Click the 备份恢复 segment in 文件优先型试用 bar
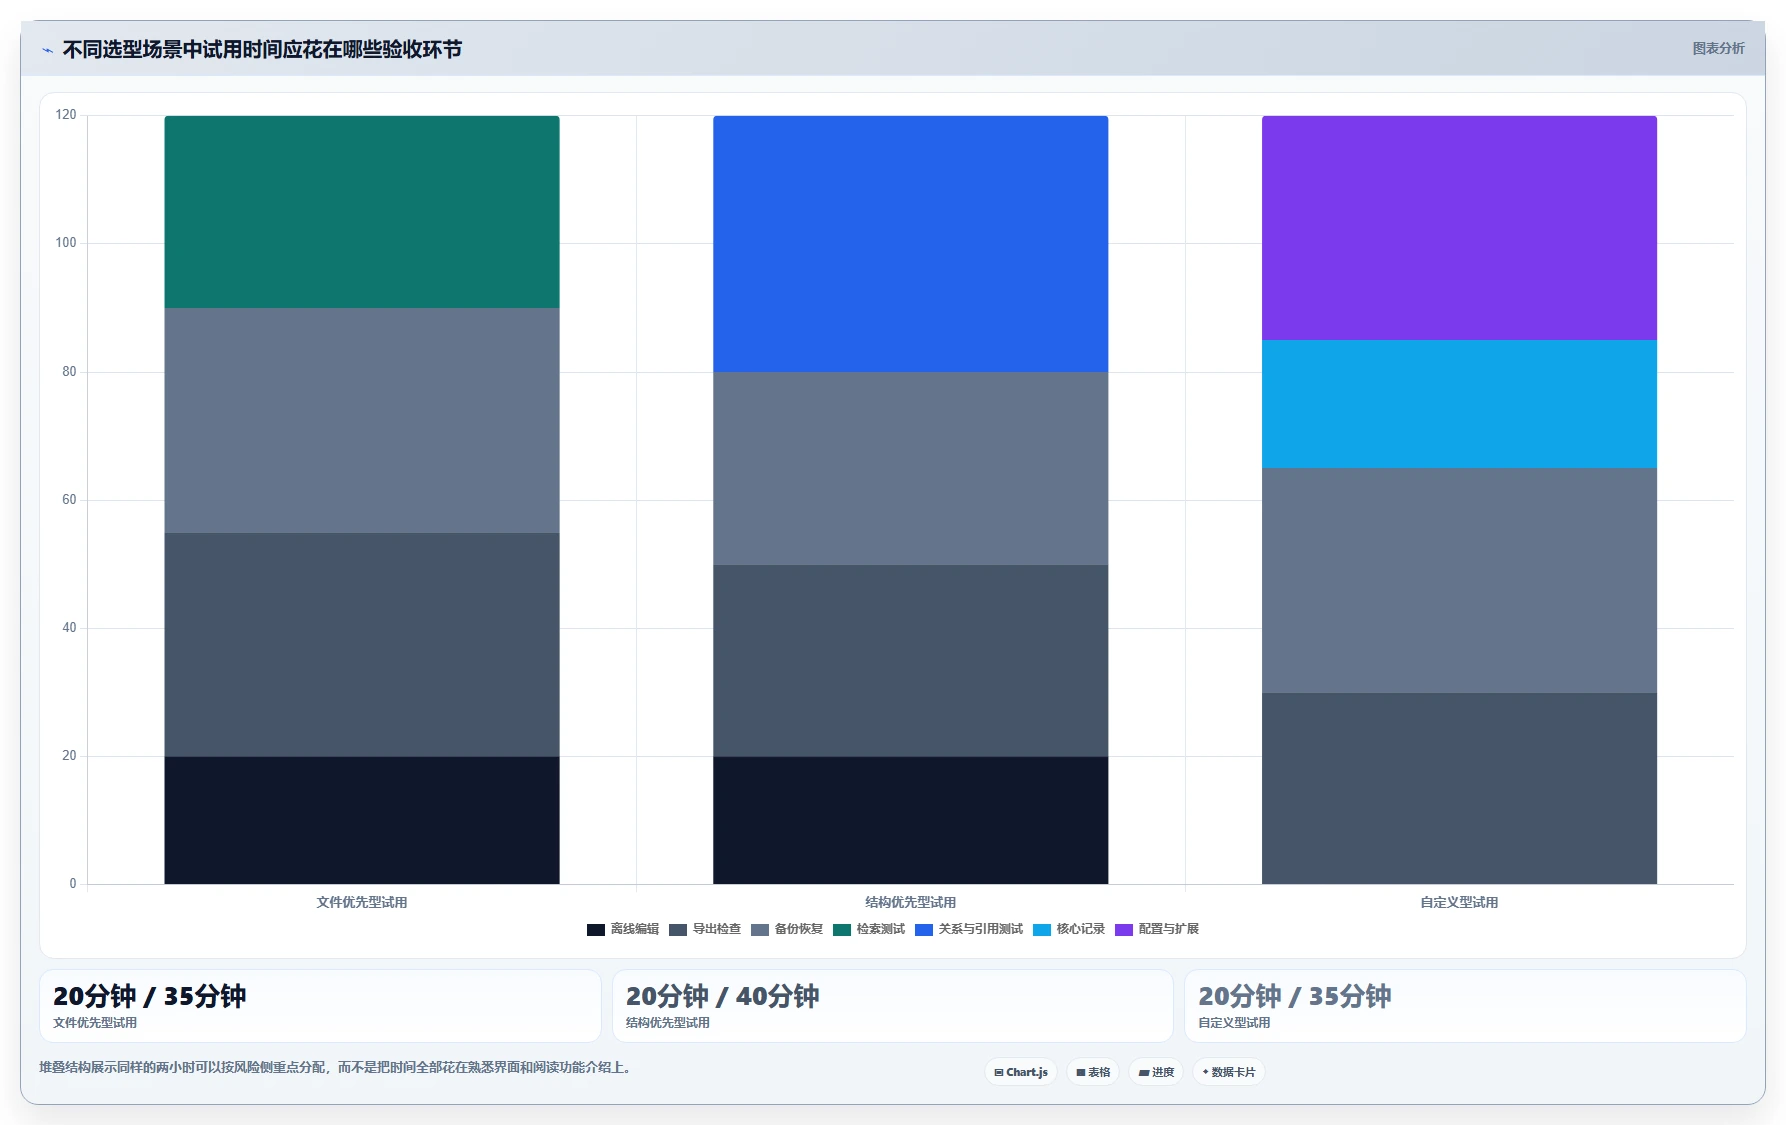This screenshot has height=1125, width=1786. coord(362,420)
